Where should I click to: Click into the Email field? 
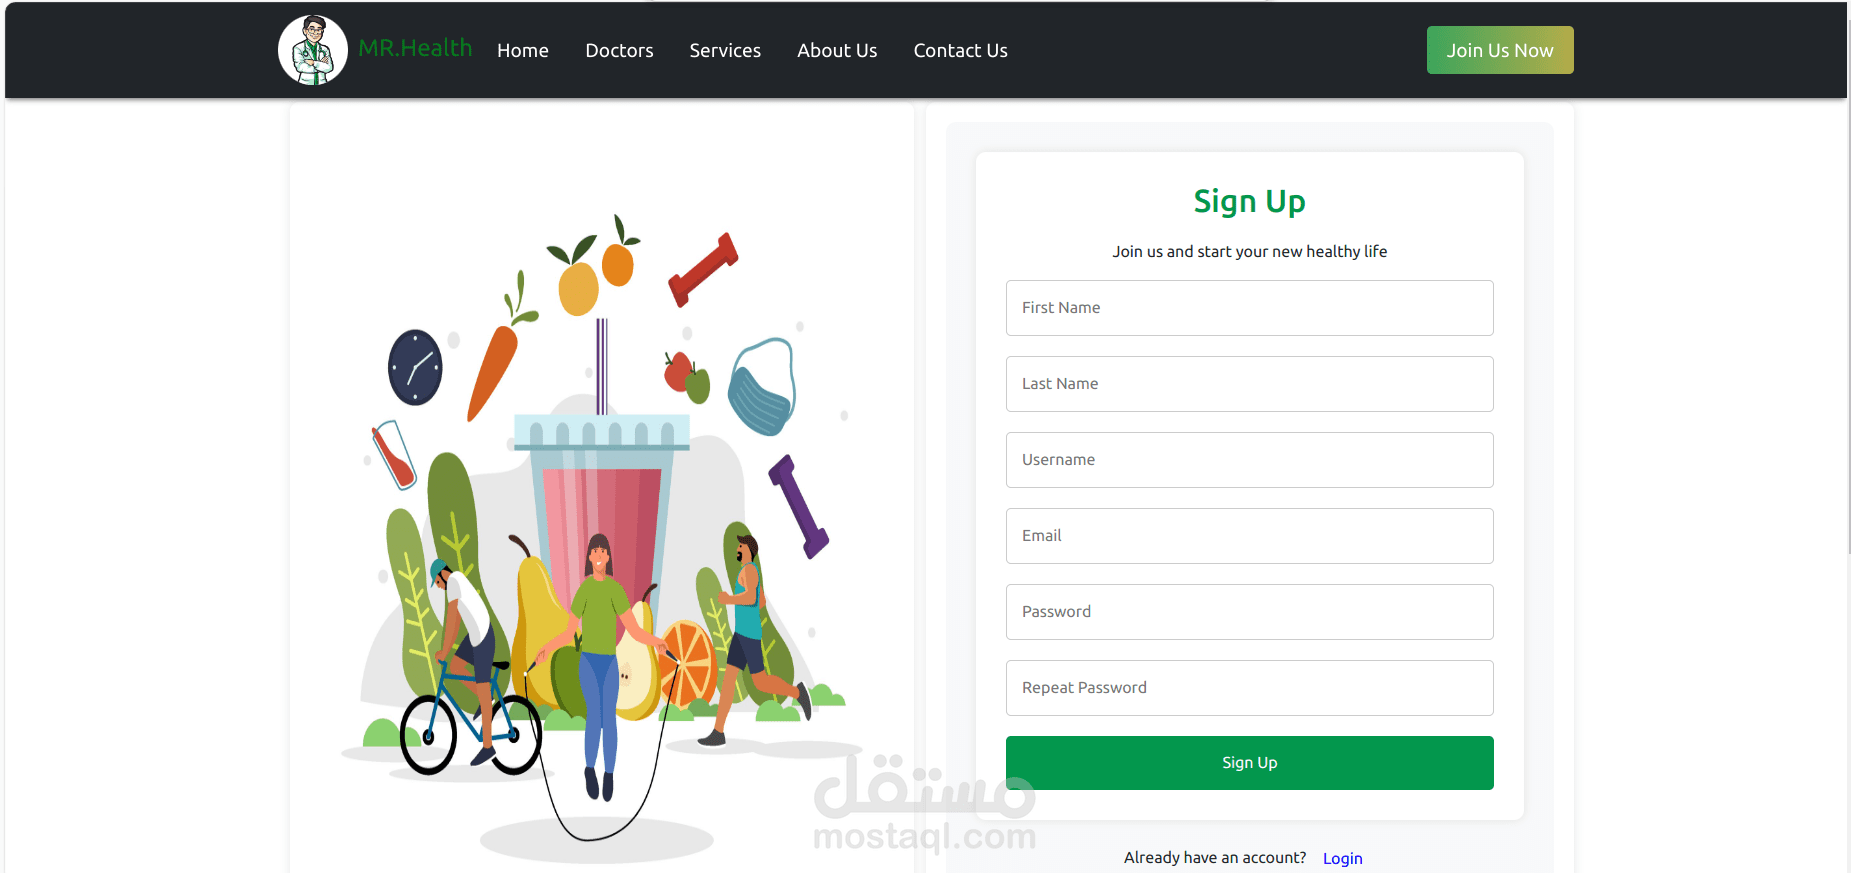[x=1250, y=536]
